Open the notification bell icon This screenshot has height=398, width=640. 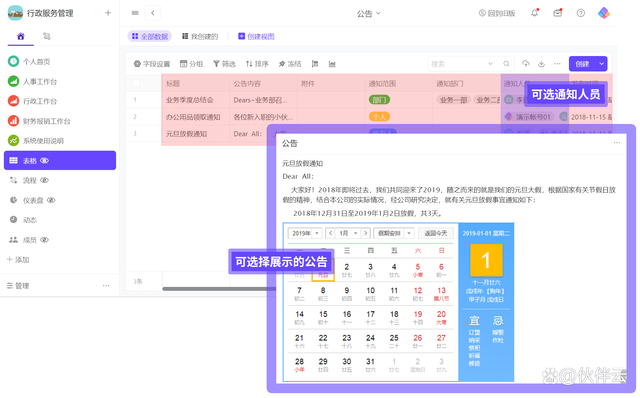click(534, 13)
